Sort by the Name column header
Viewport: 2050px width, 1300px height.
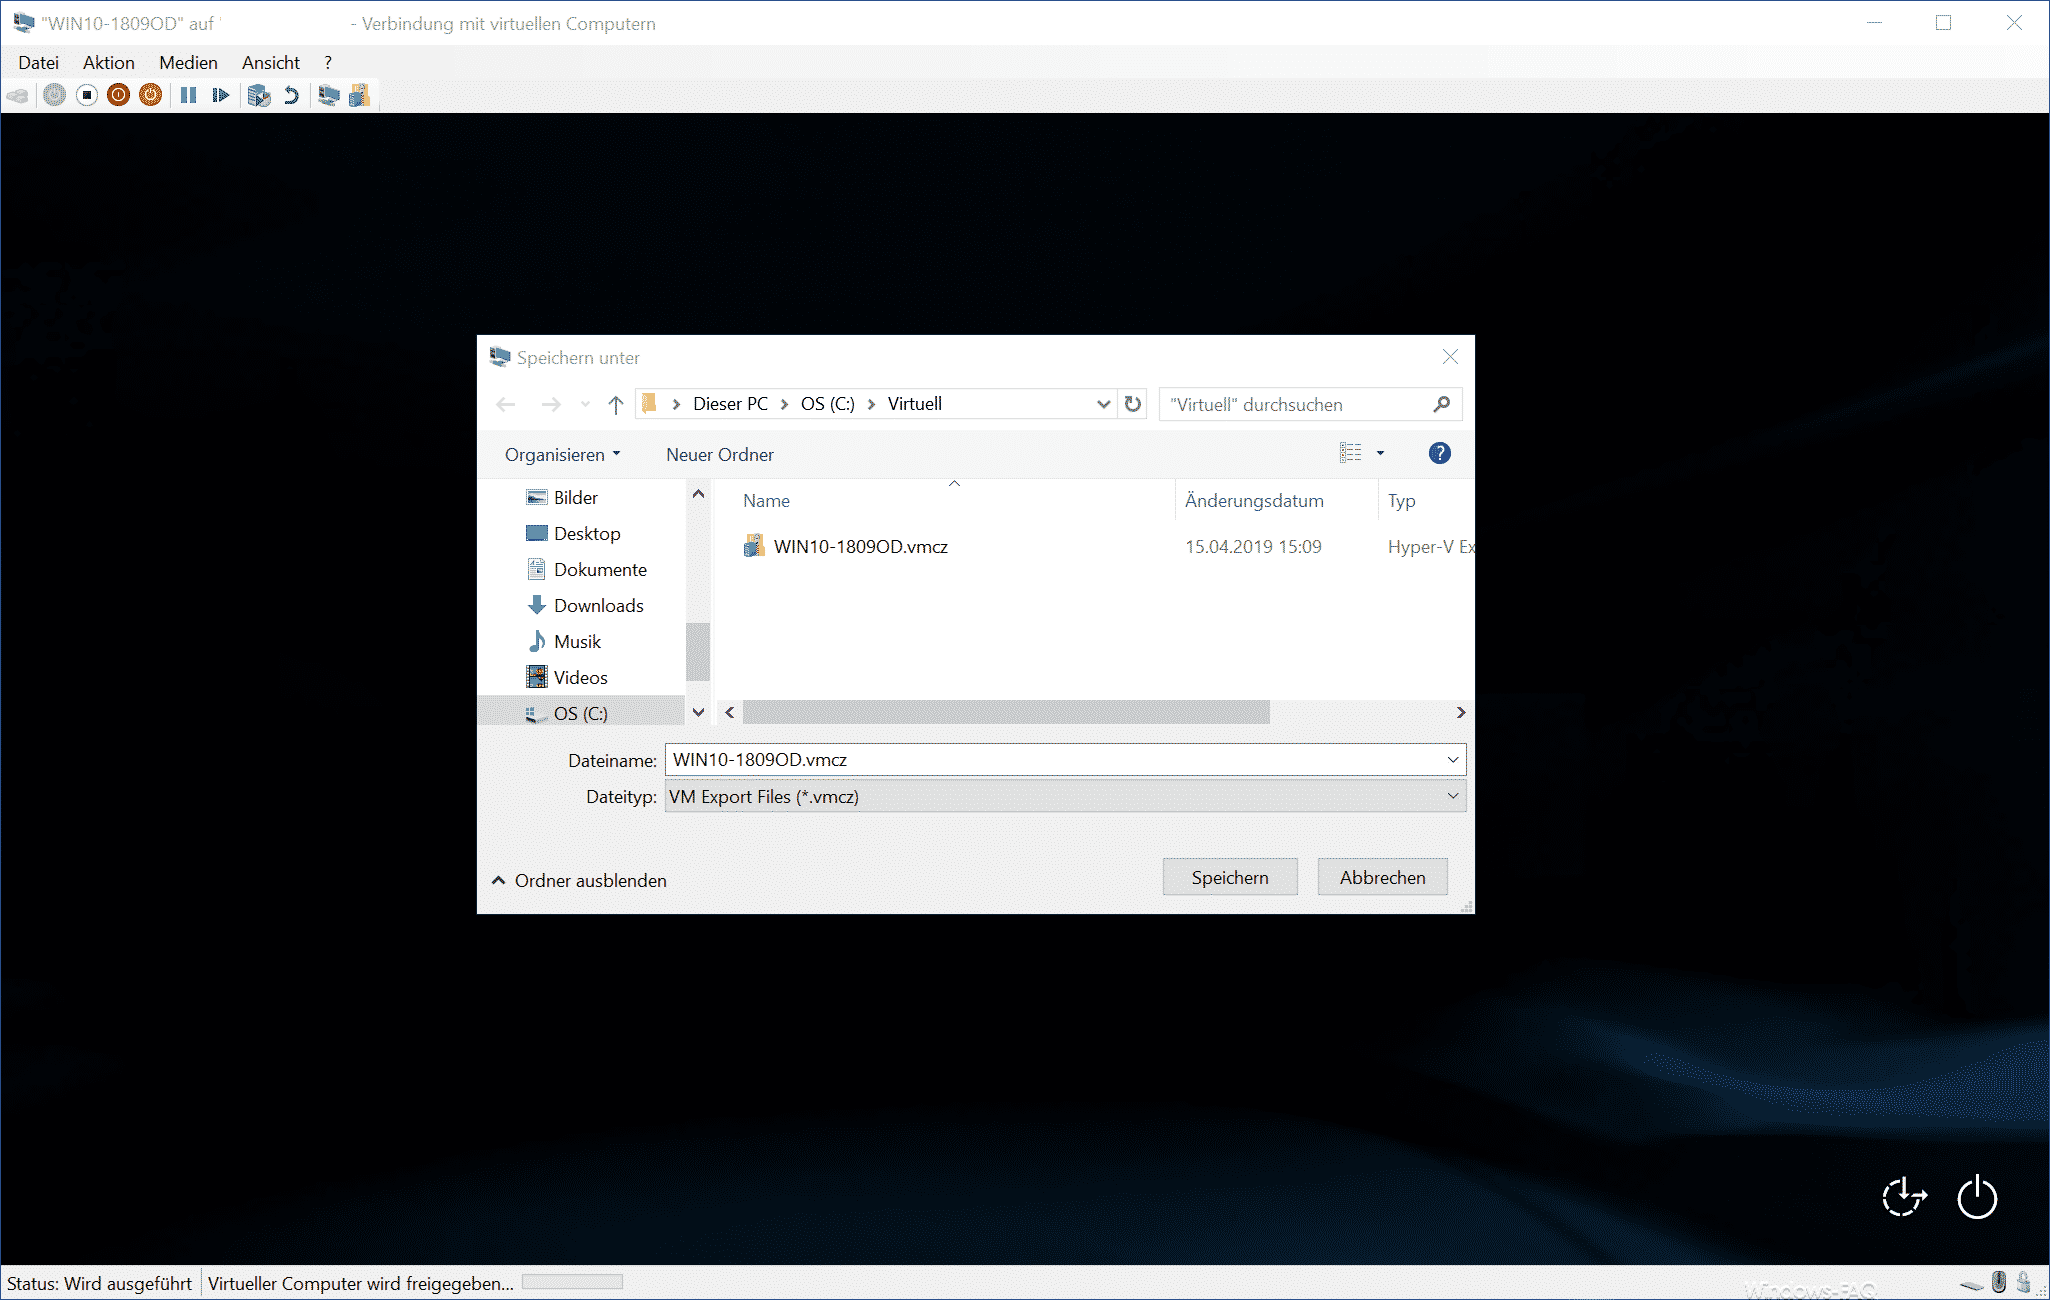point(767,501)
